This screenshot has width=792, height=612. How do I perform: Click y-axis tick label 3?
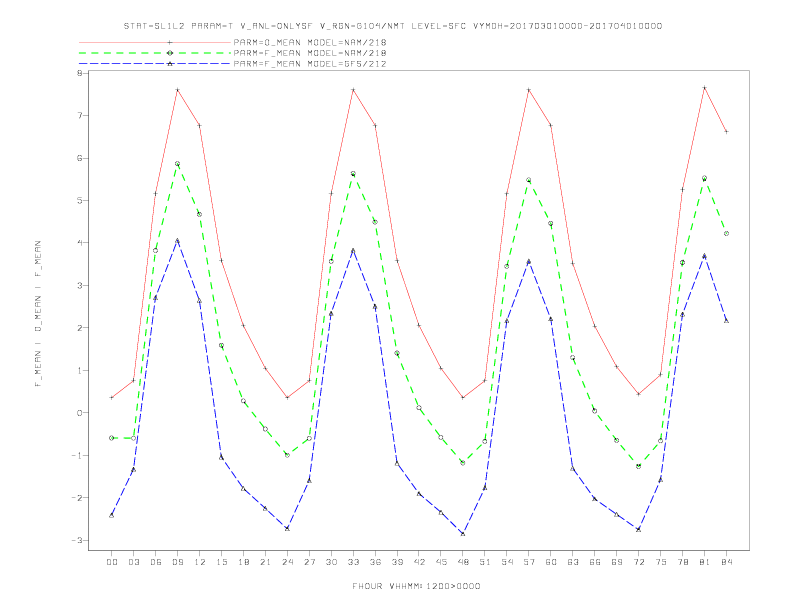[79, 285]
